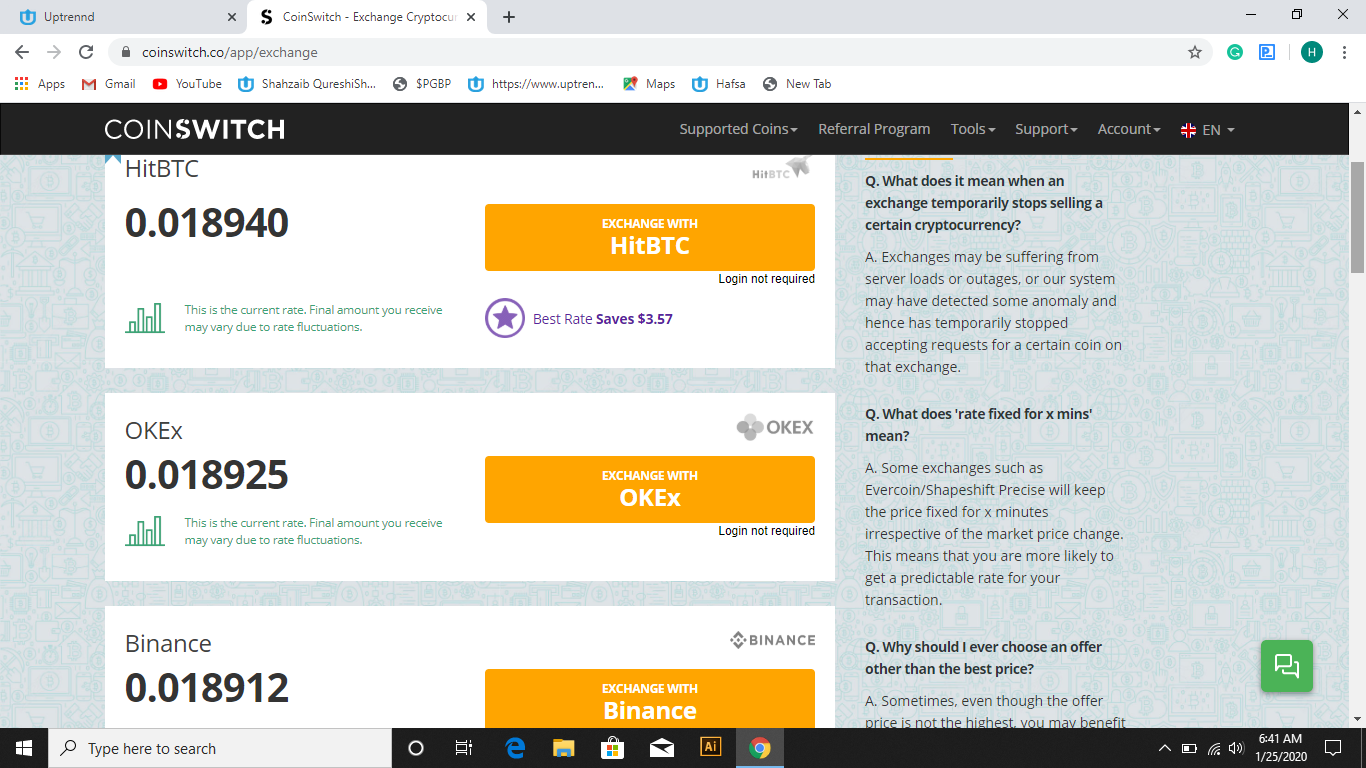Open Adobe Illustrator from taskbar
The width and height of the screenshot is (1366, 768).
[x=710, y=747]
